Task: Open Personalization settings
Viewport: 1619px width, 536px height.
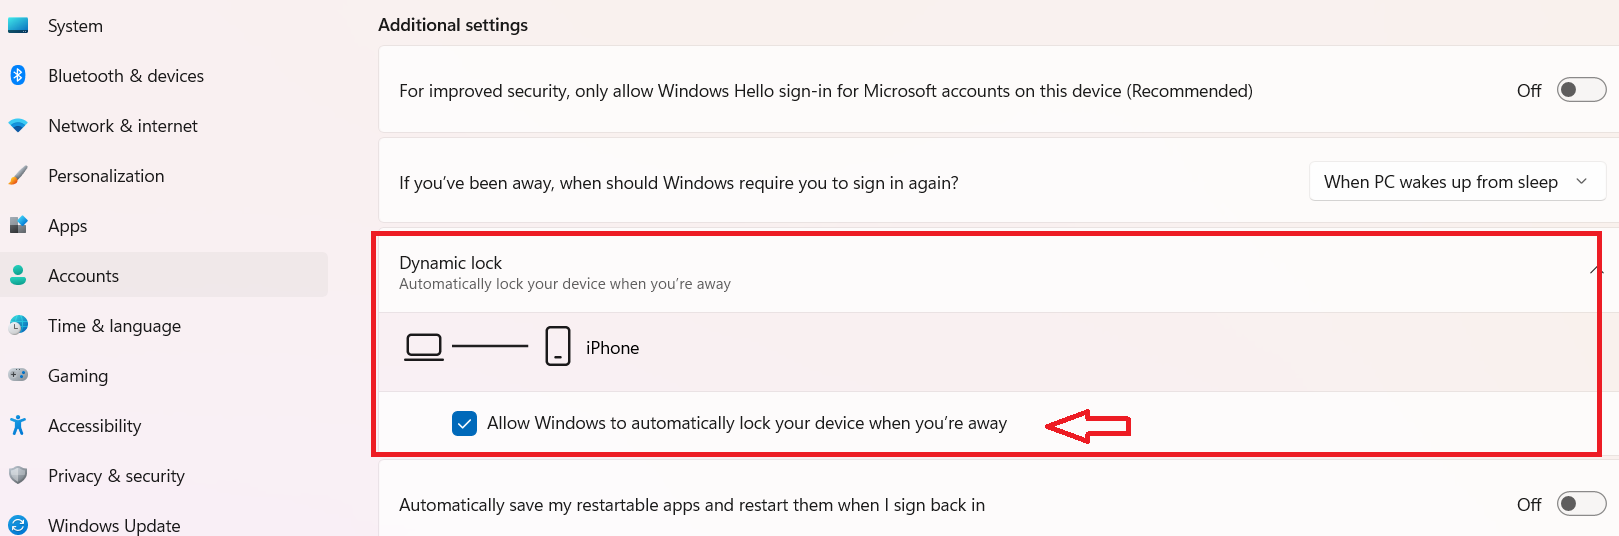Action: tap(106, 176)
